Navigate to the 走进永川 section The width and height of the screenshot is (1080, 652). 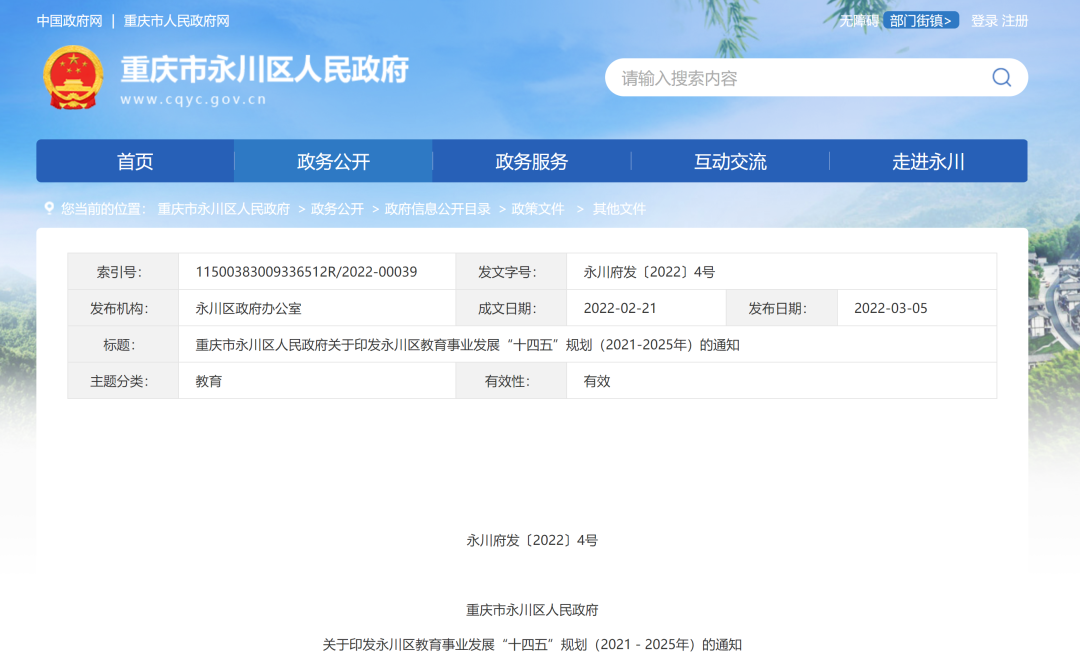coord(926,160)
